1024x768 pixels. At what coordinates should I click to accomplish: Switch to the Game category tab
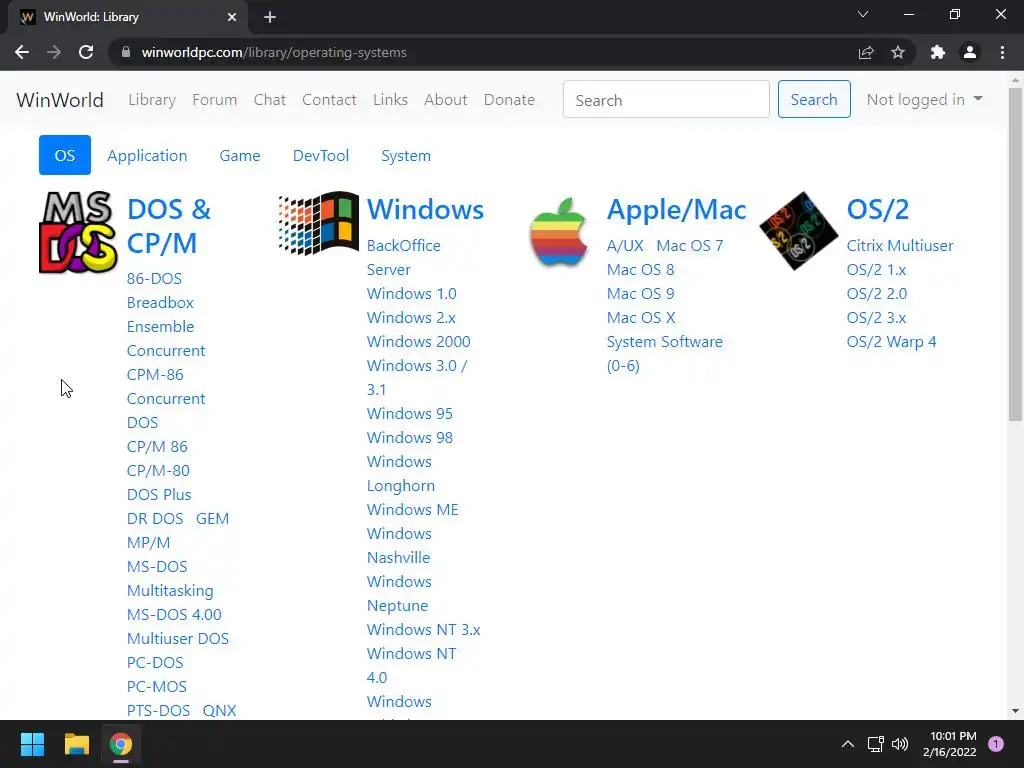tap(240, 155)
